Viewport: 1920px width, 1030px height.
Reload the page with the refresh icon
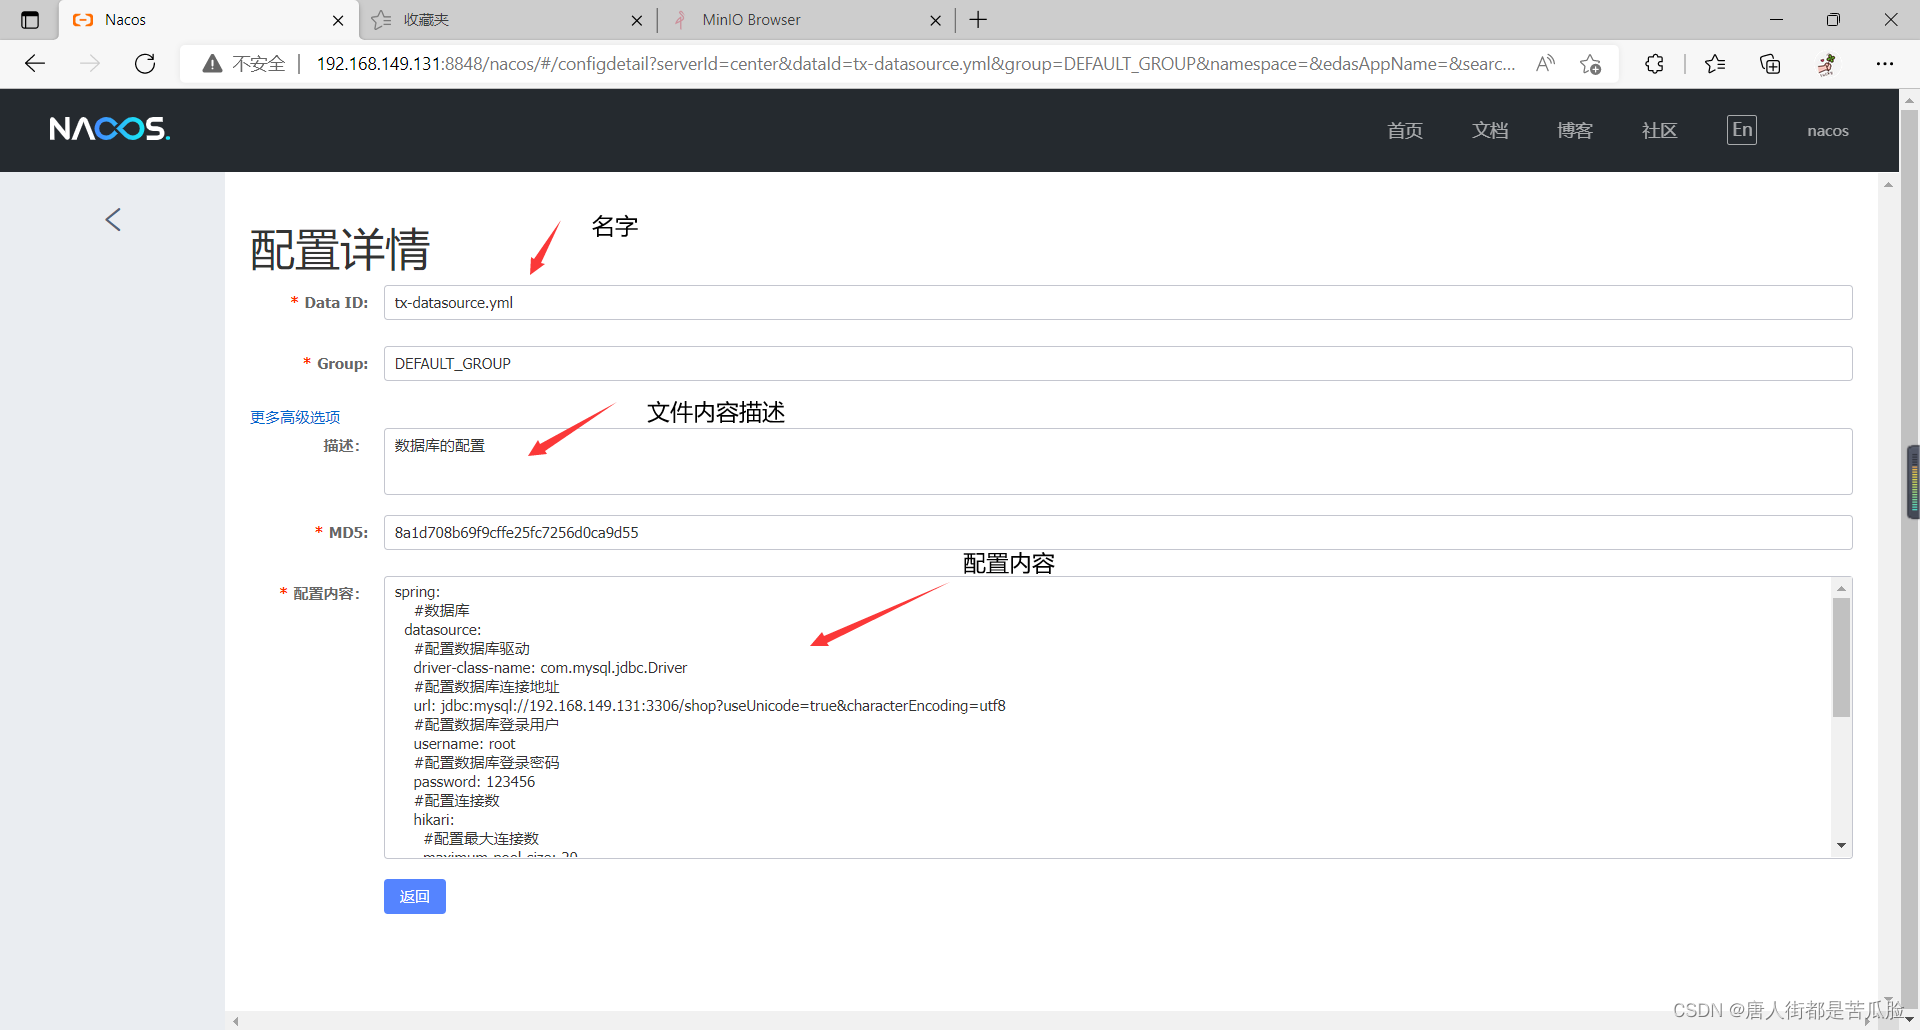145,64
